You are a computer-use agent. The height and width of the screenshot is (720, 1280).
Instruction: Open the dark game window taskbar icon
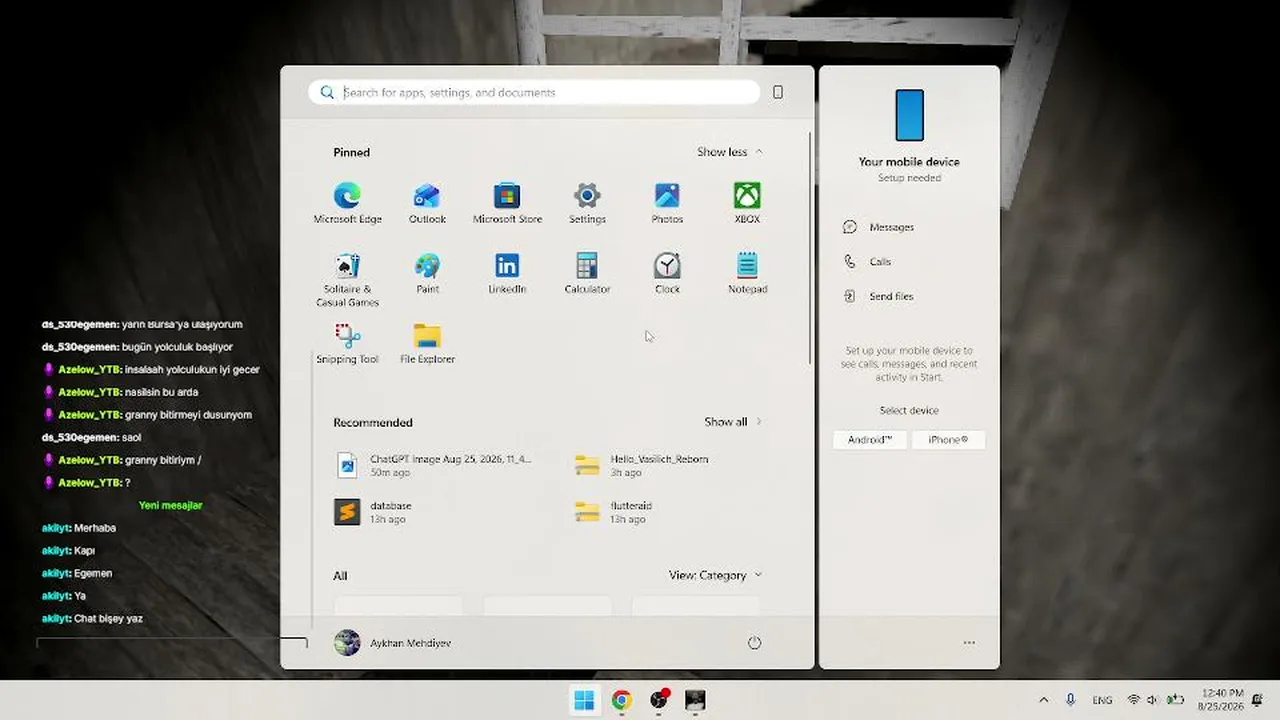pos(695,700)
